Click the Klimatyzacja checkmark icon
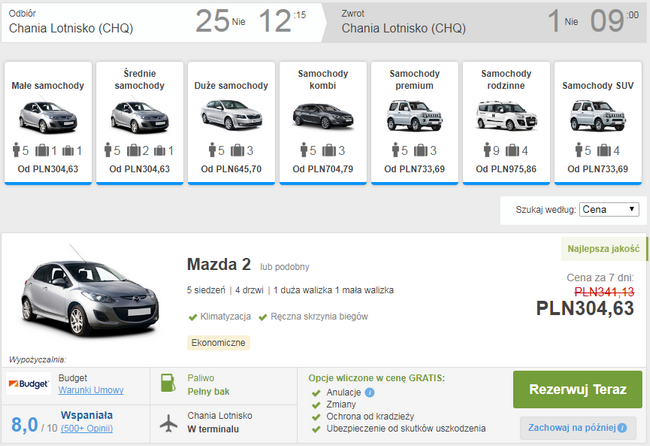Image resolution: width=650 pixels, height=446 pixels. (192, 318)
